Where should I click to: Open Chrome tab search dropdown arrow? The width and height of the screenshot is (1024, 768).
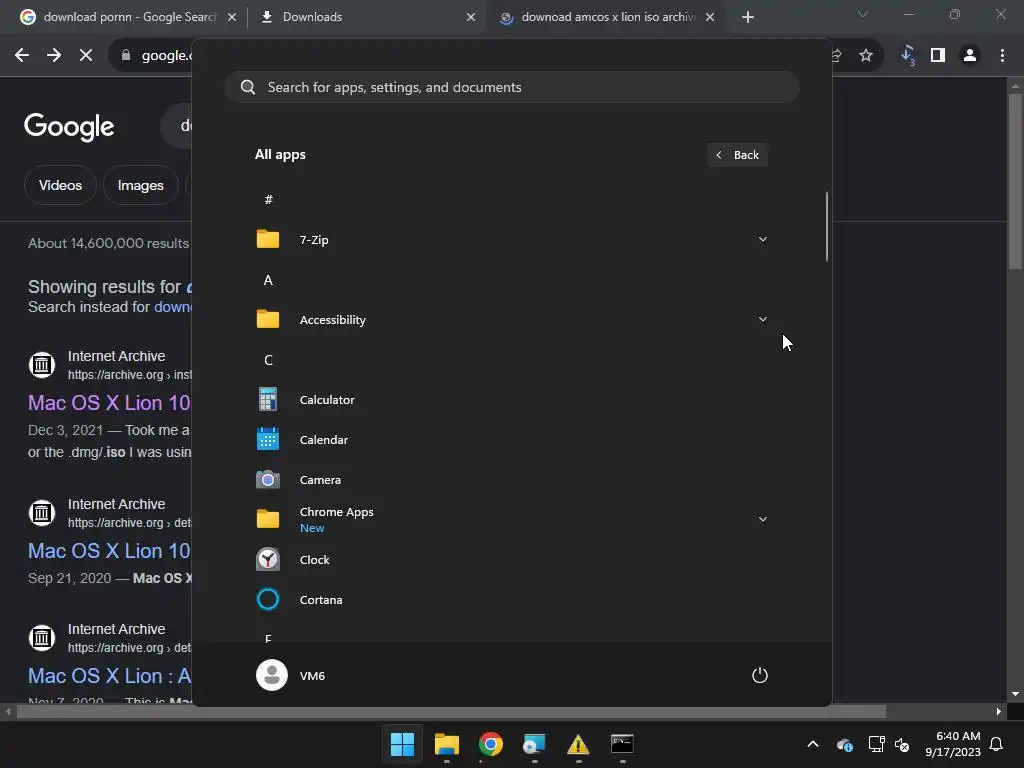863,14
